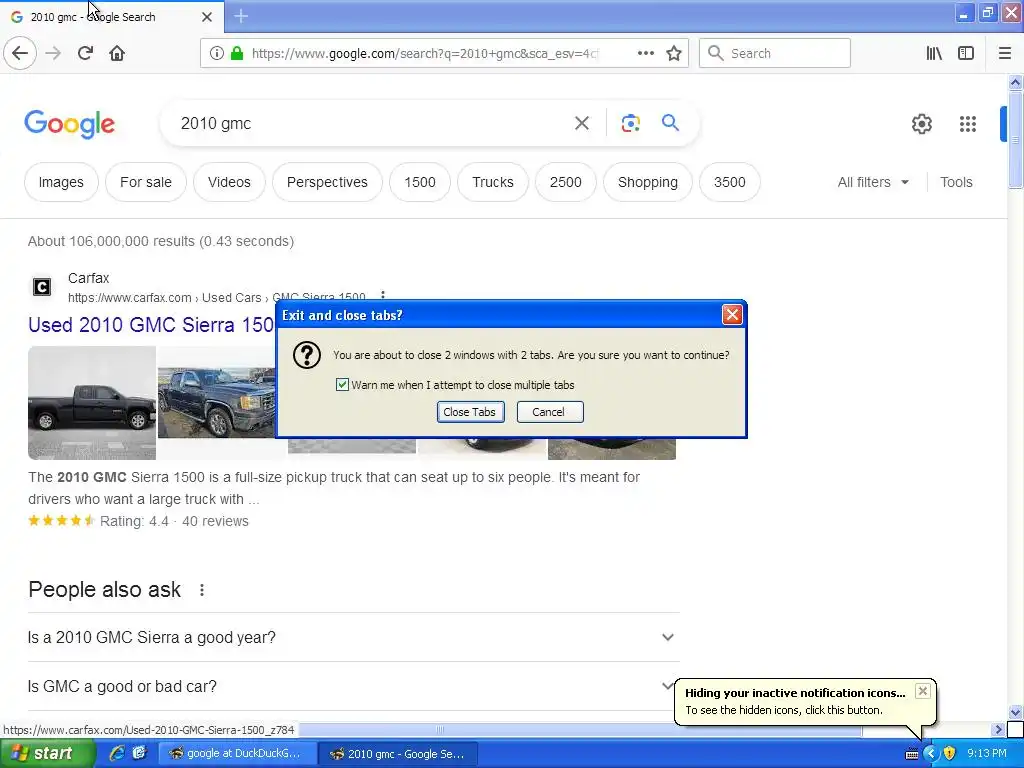Open the Windows Start menu
The height and width of the screenshot is (768, 1024).
(47, 753)
